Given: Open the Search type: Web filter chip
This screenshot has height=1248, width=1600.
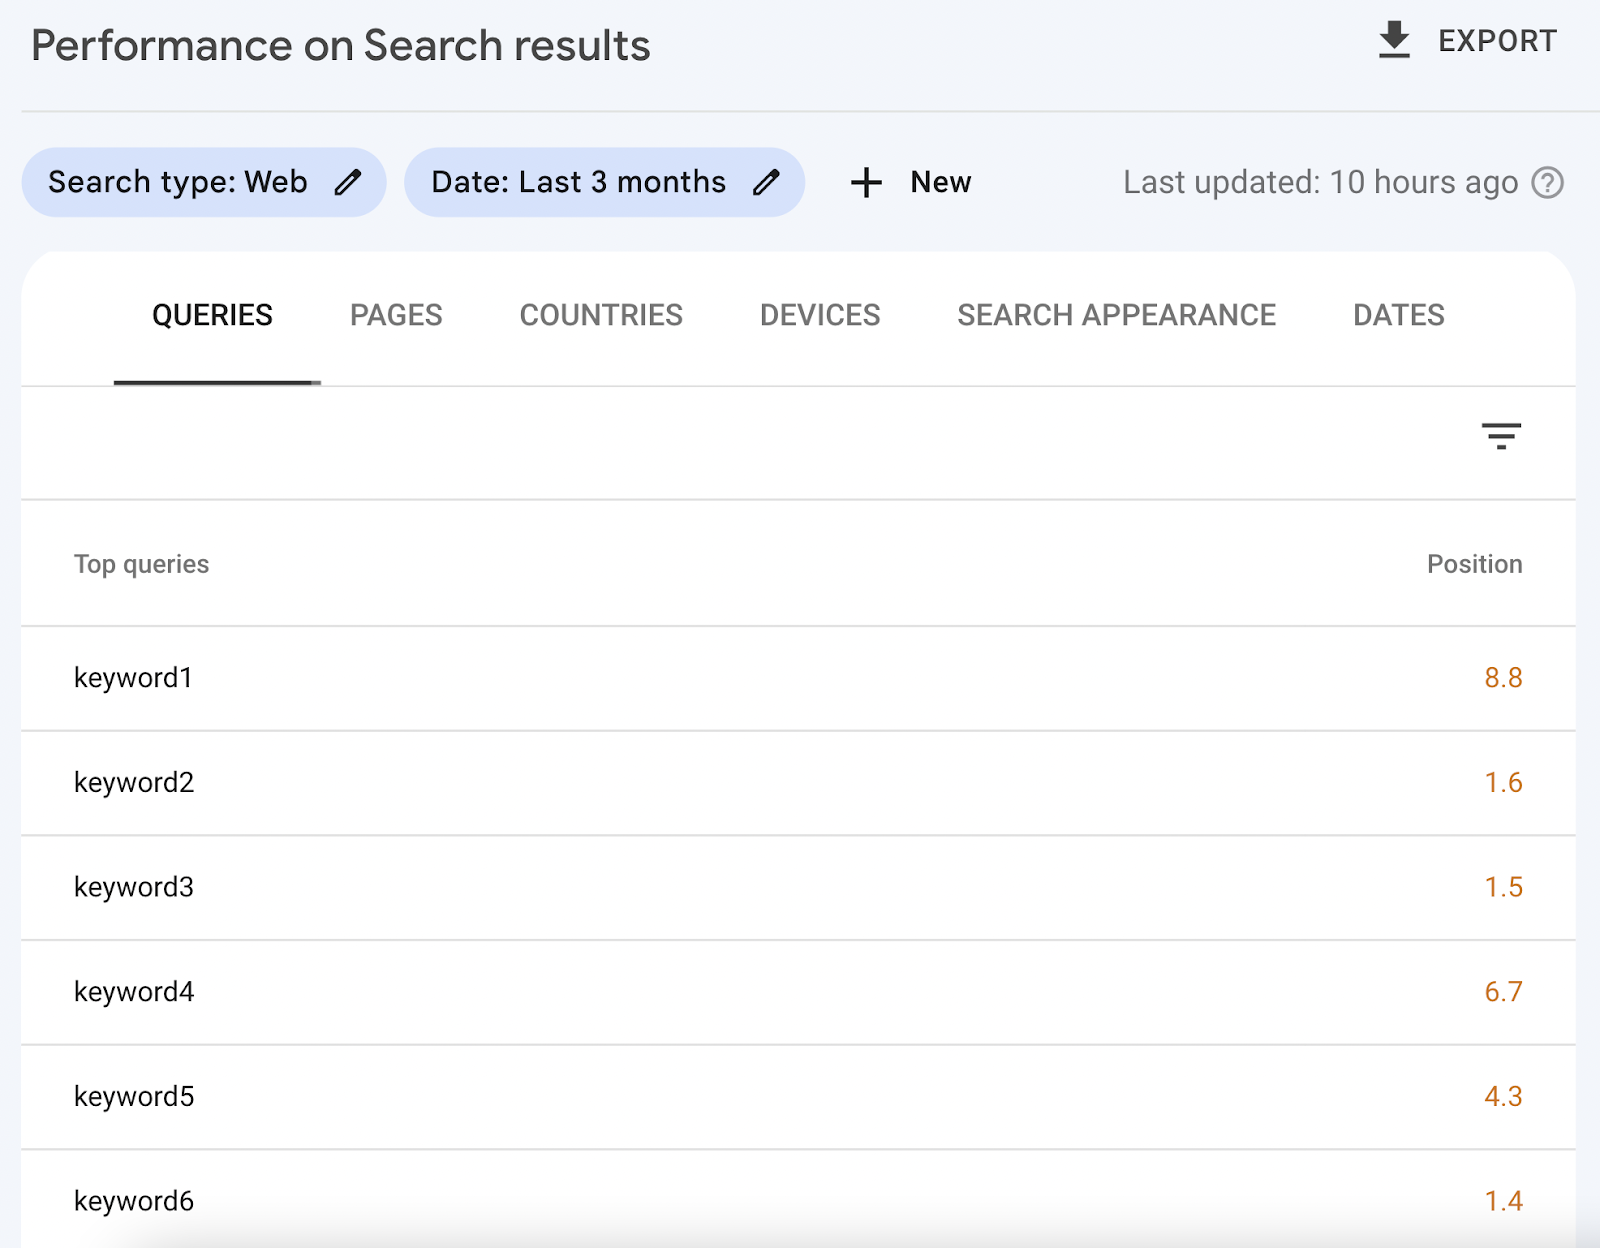Looking at the screenshot, I should coord(178,182).
